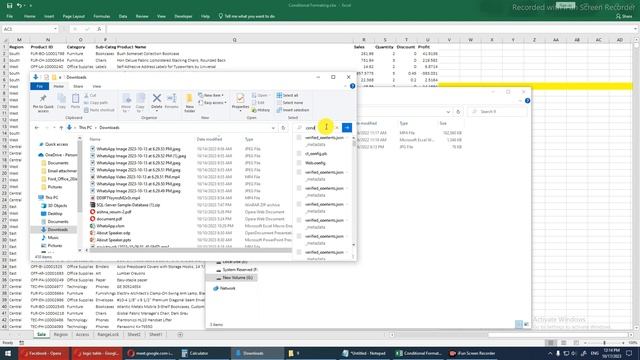Select Network in back Explorer window

coord(224,288)
